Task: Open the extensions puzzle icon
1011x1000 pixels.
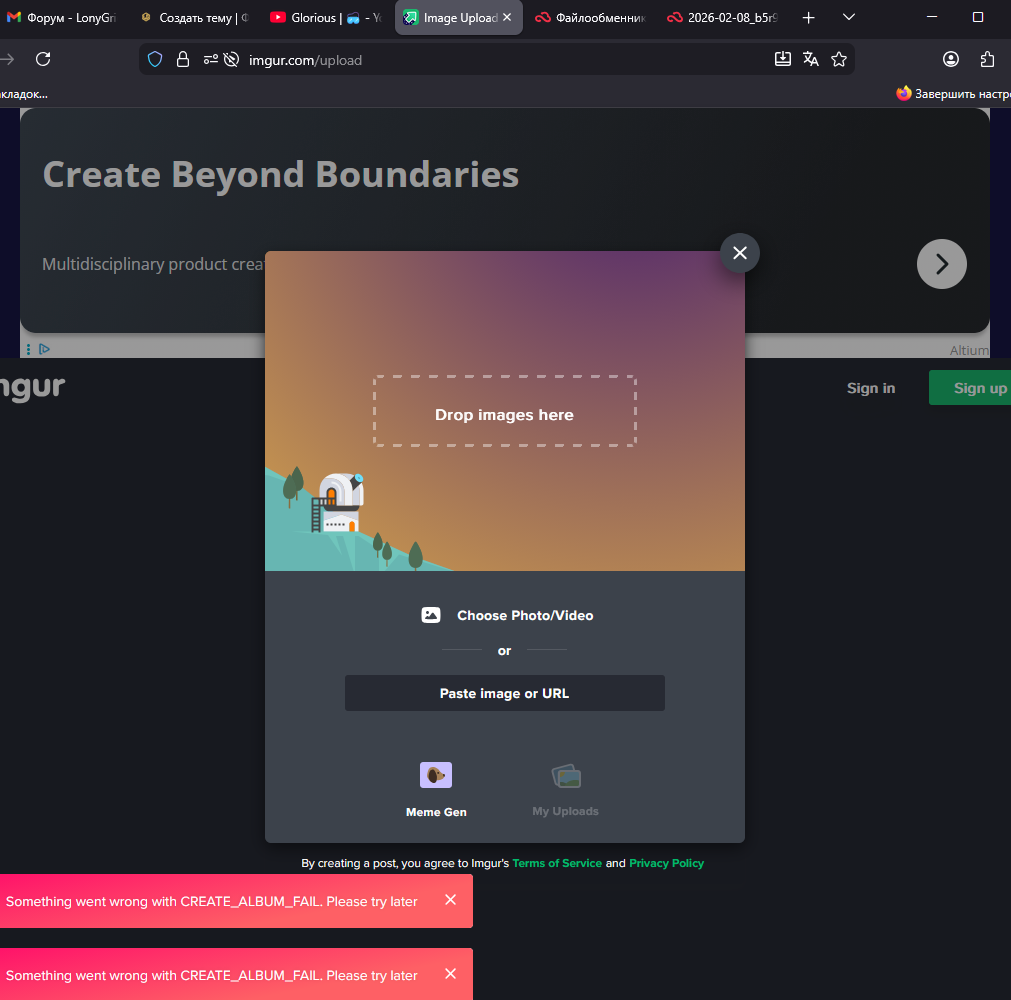Action: [988, 59]
